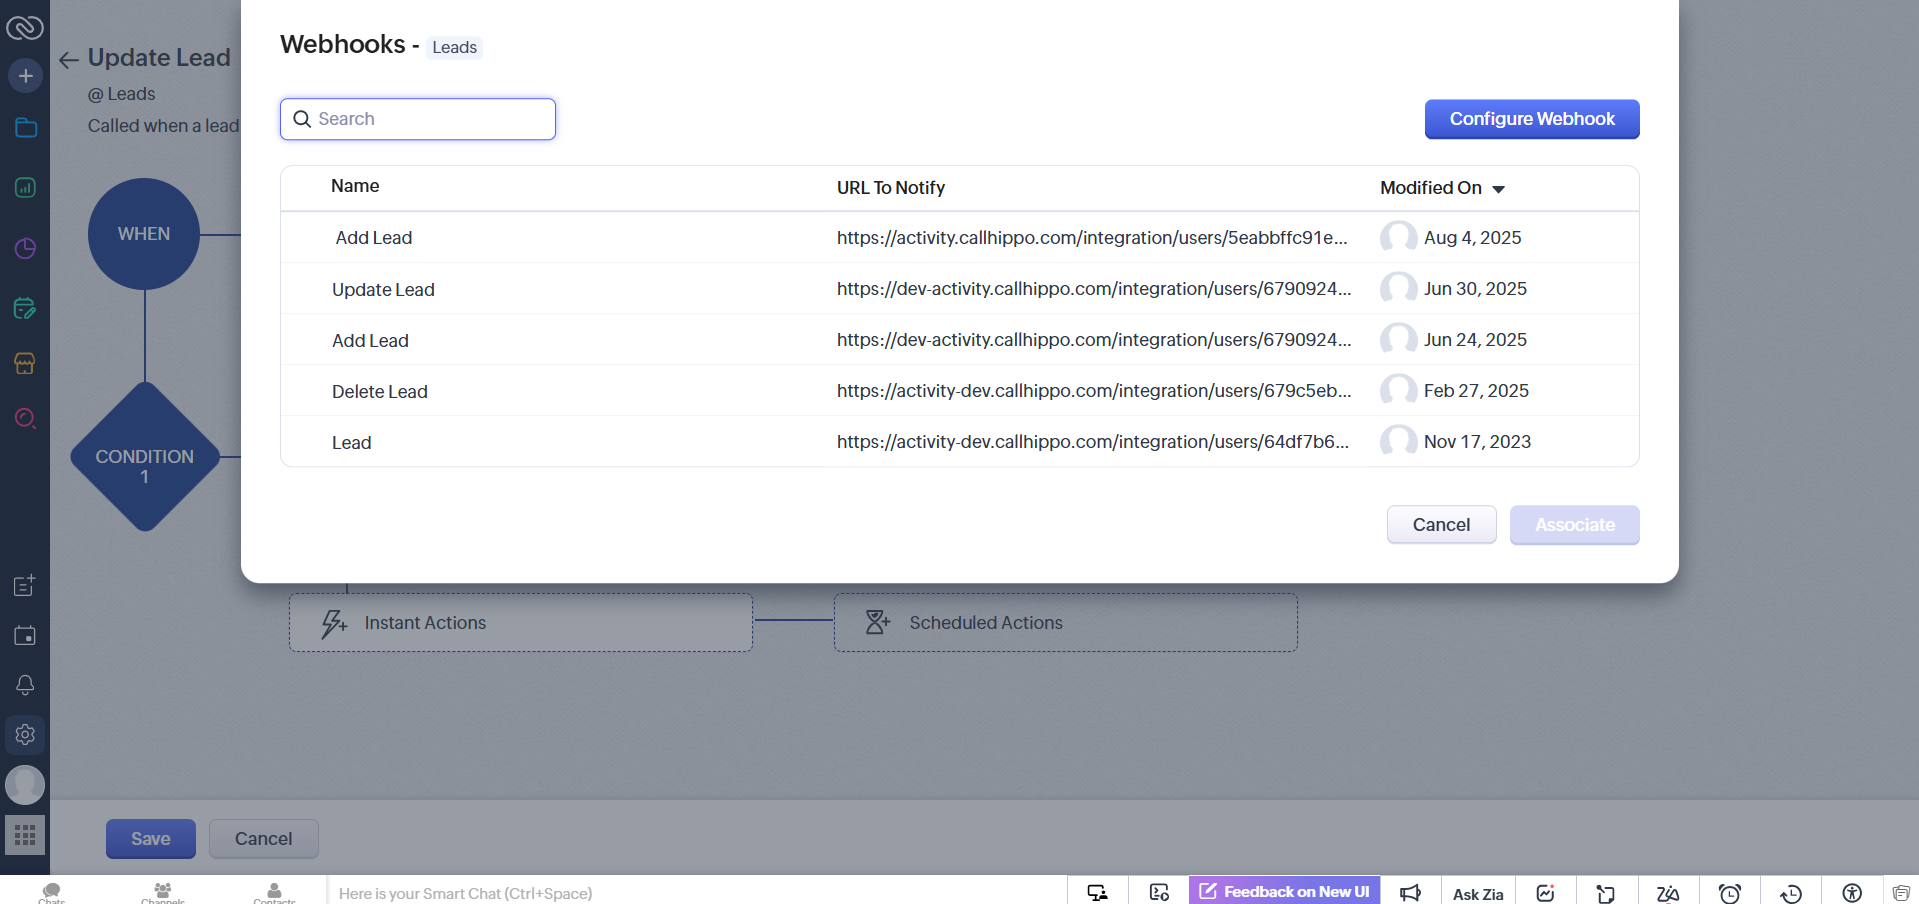Click the Jun 30, 2025 date cell
This screenshot has width=1919, height=904.
(x=1475, y=289)
